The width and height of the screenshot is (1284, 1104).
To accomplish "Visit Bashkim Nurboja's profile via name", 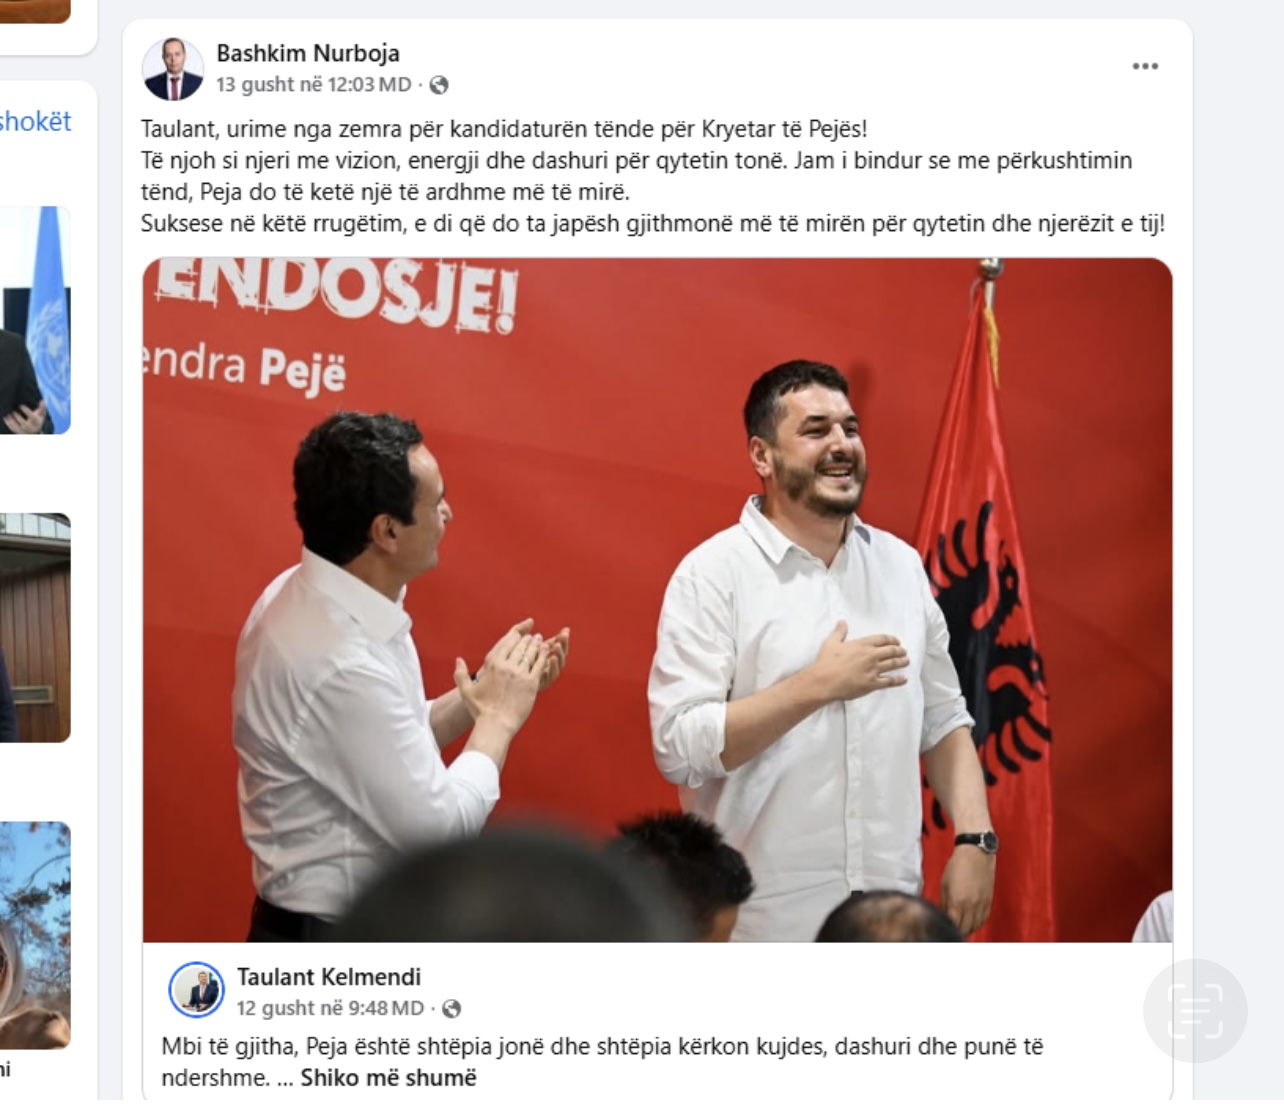I will tap(308, 53).
